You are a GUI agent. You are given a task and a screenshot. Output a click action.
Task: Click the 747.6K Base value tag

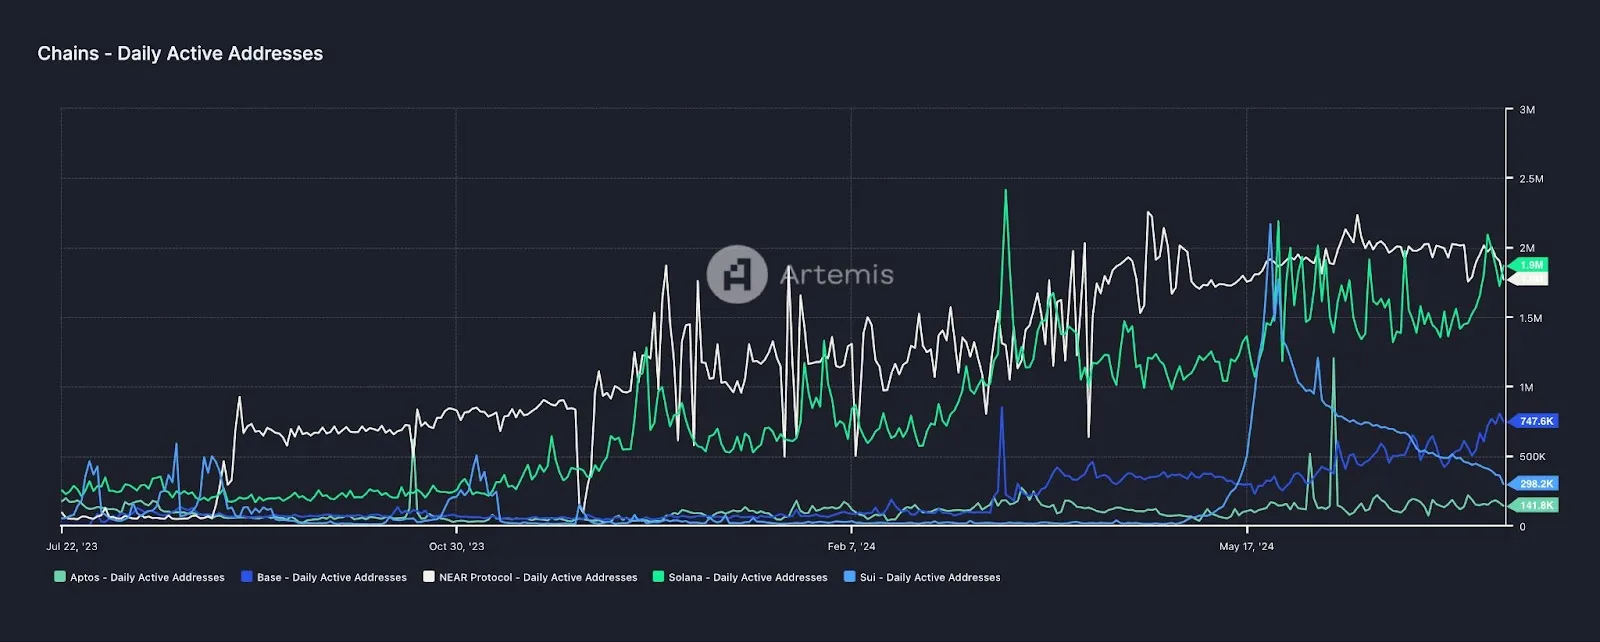[x=1535, y=421]
